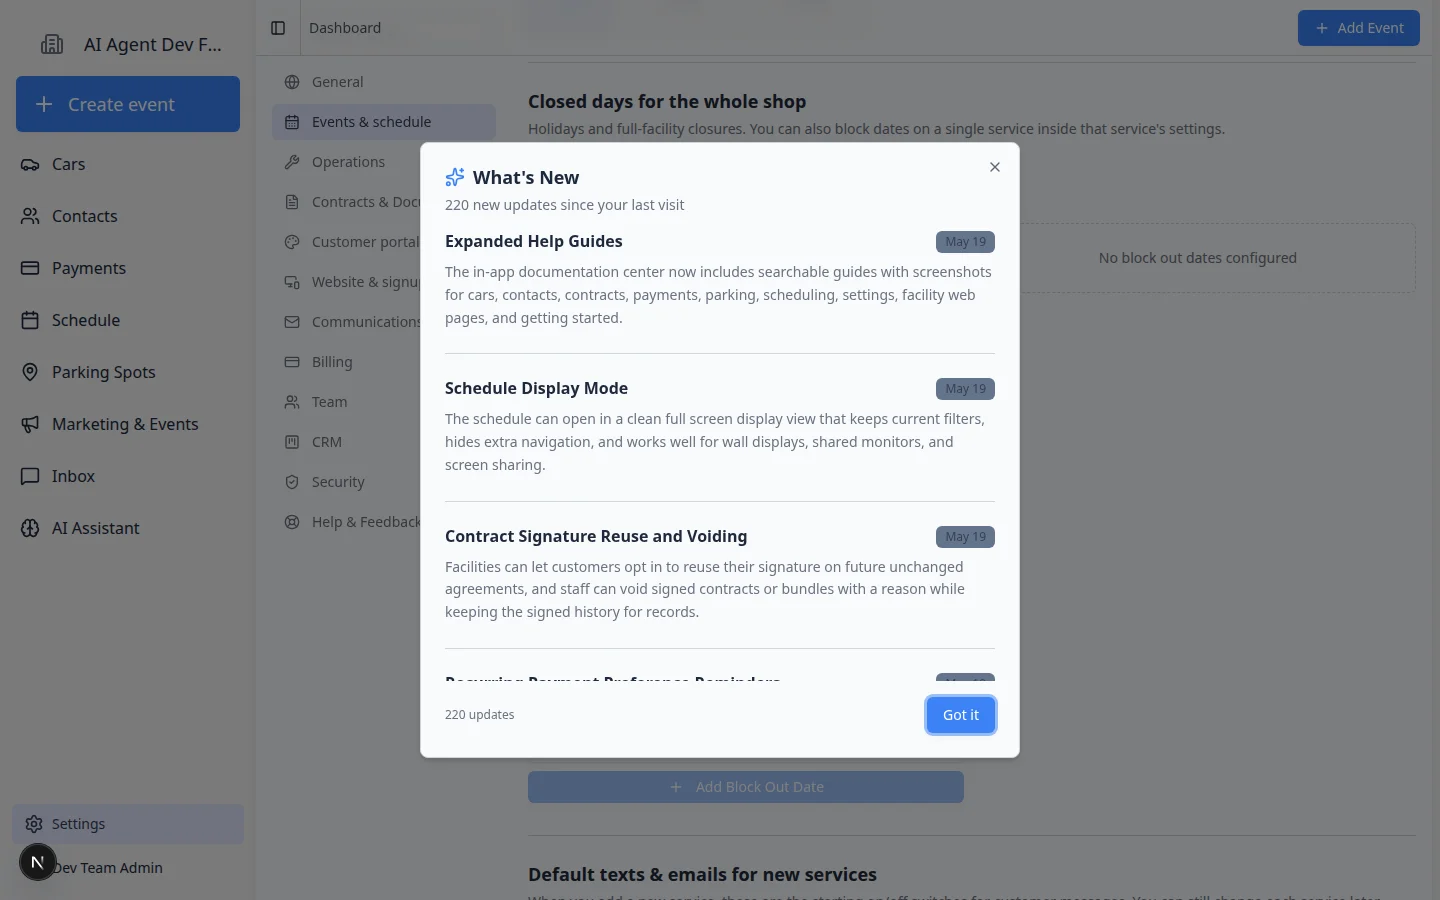Click the calendar icon beside Events & schedule
The image size is (1440, 900).
(x=292, y=122)
